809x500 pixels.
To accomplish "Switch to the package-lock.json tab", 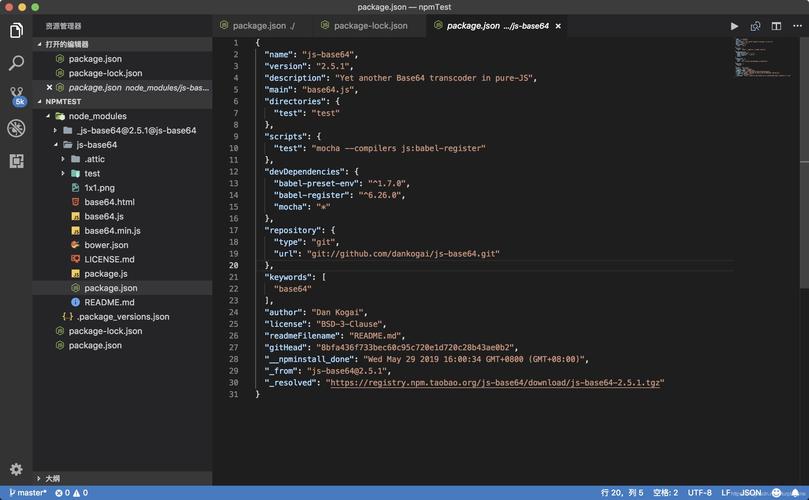I will point(370,26).
